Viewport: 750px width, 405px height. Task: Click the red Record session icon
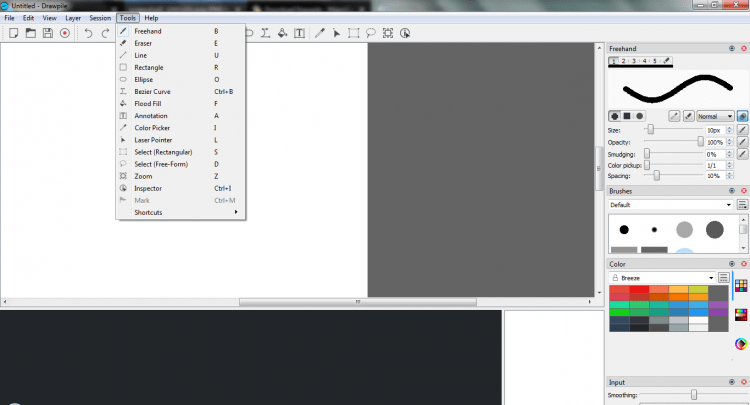pos(64,33)
